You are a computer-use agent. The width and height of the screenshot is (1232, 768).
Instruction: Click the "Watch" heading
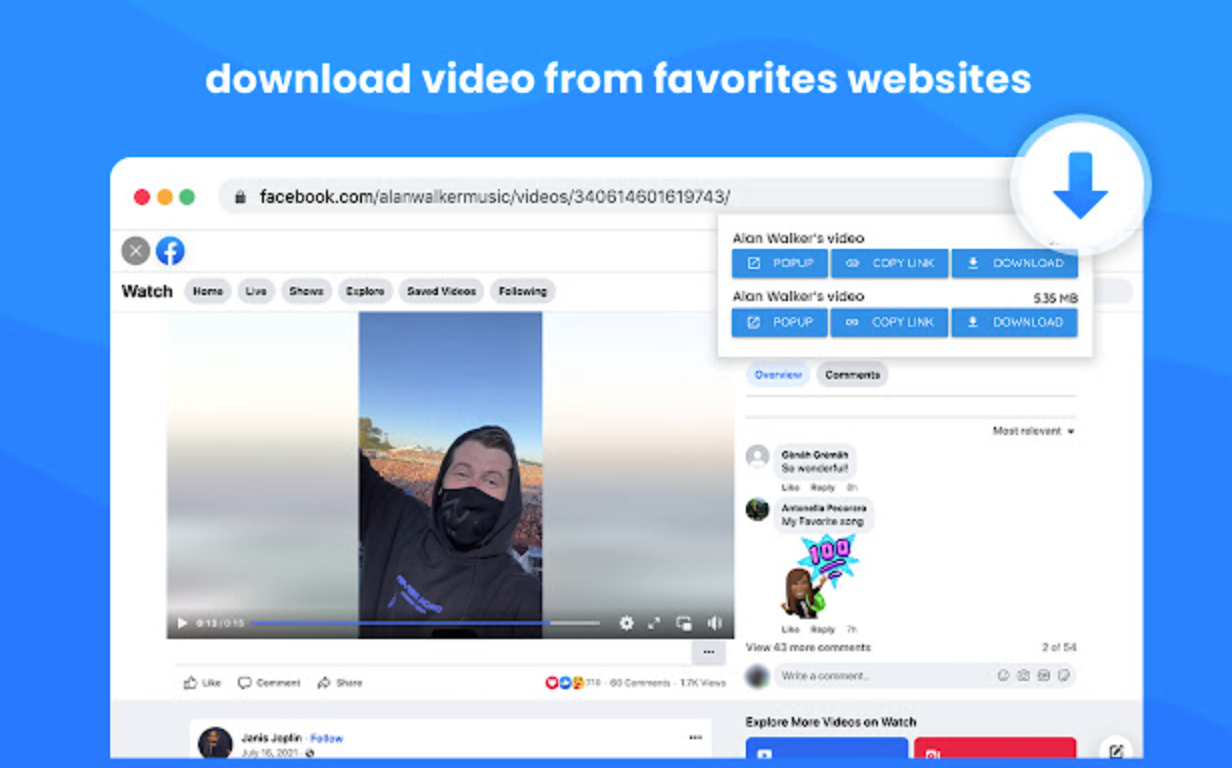(147, 291)
